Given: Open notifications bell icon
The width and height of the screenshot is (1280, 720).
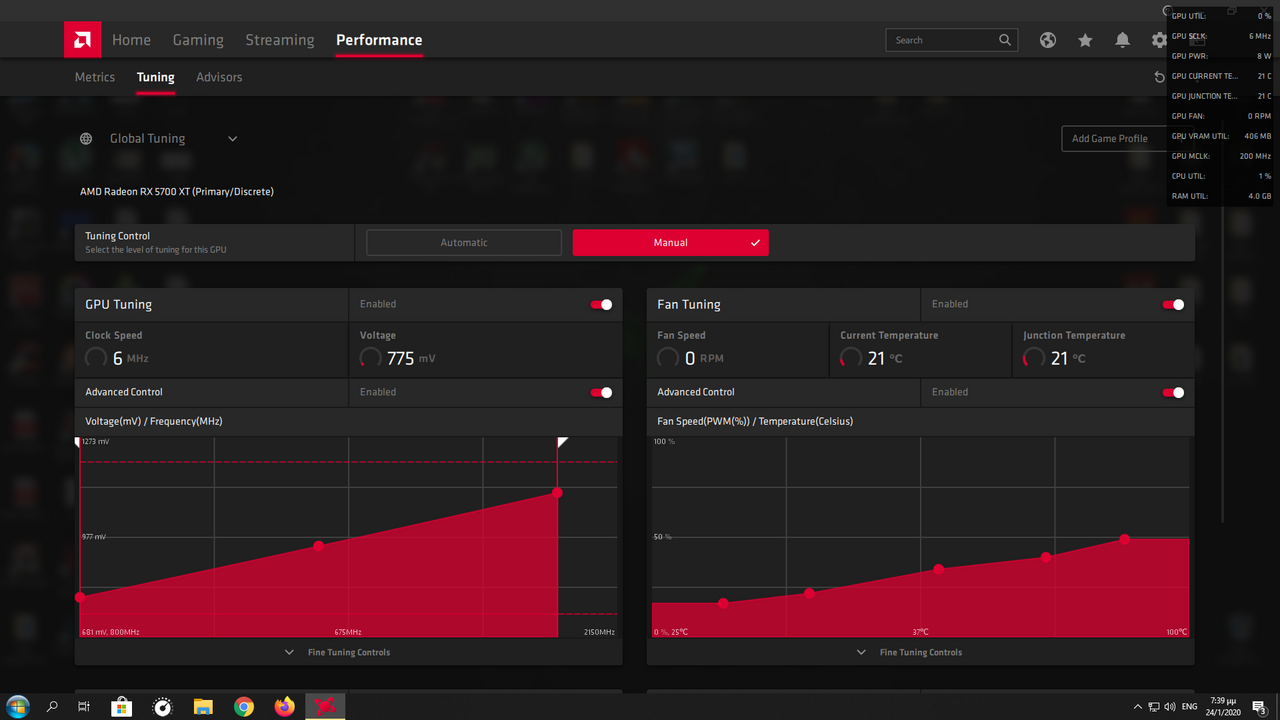Looking at the screenshot, I should (x=1123, y=40).
